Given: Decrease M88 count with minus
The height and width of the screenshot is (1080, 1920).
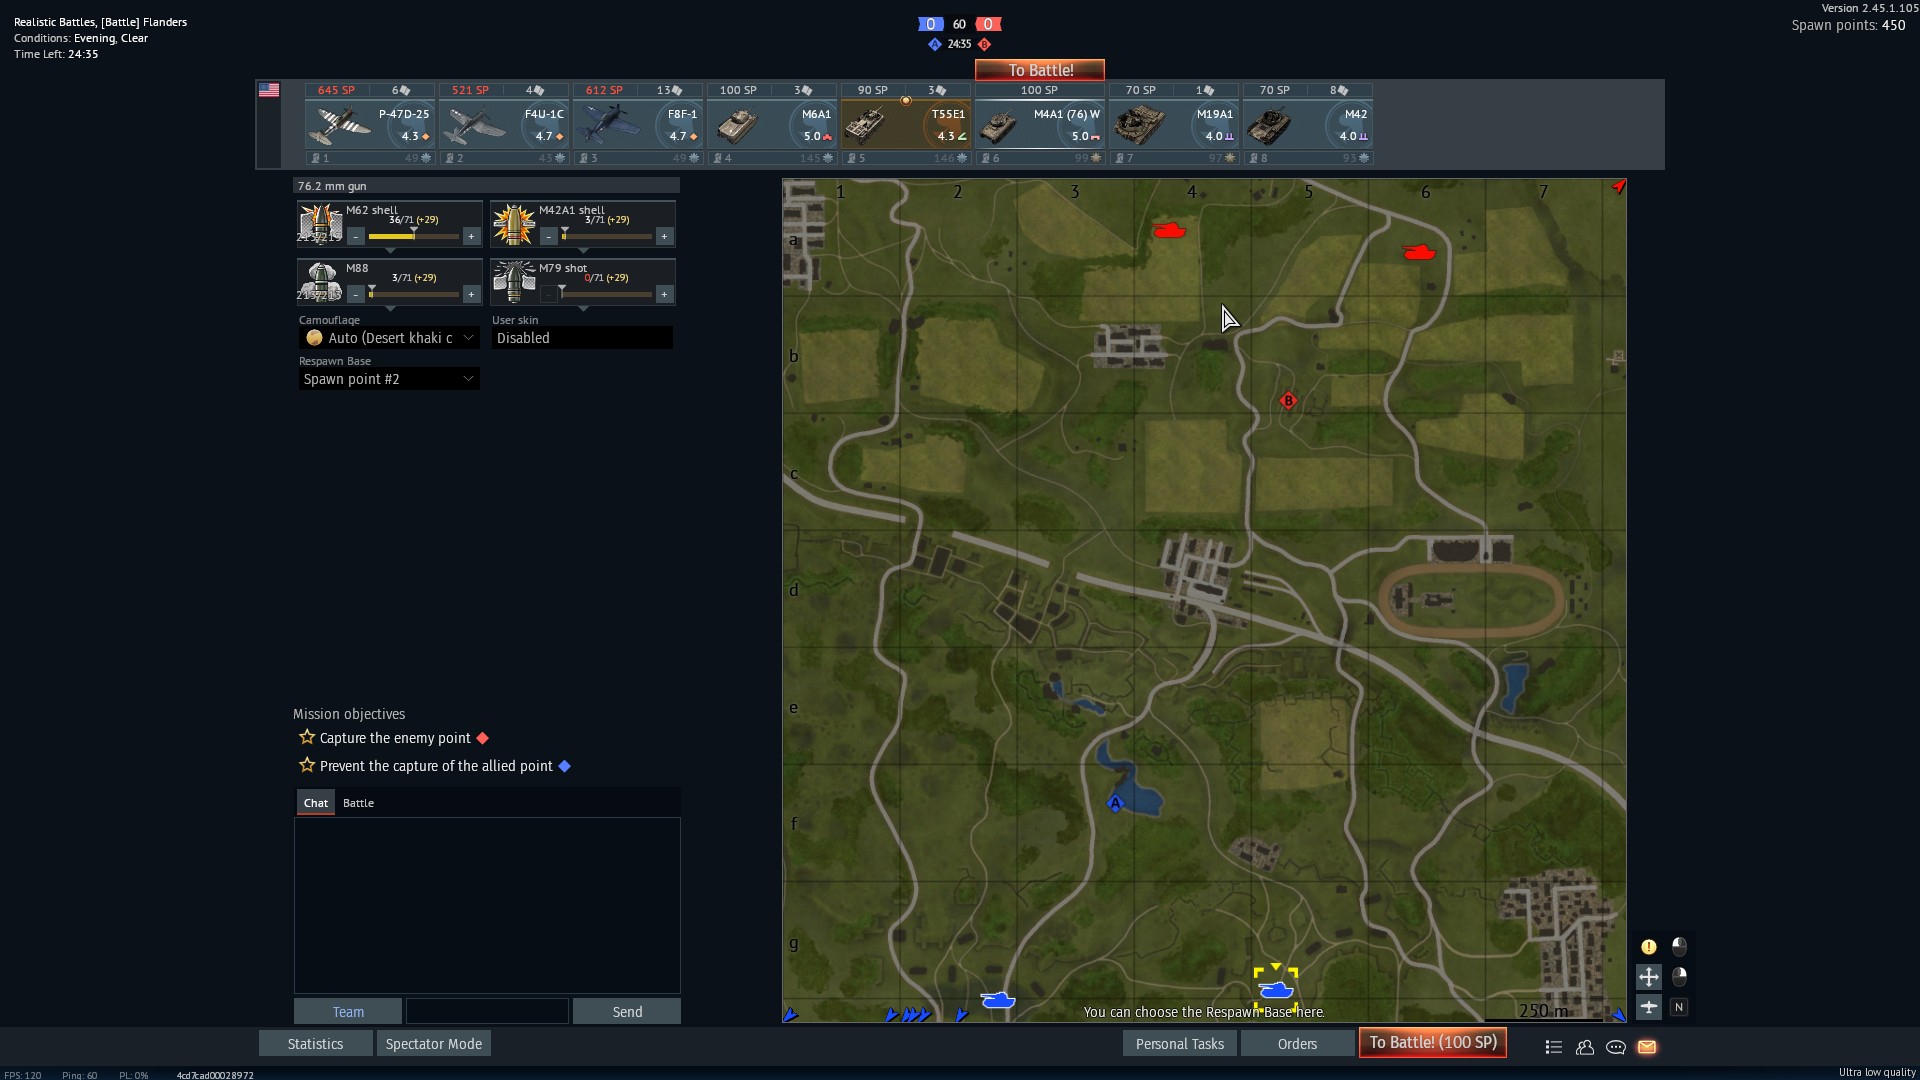Looking at the screenshot, I should [x=356, y=294].
